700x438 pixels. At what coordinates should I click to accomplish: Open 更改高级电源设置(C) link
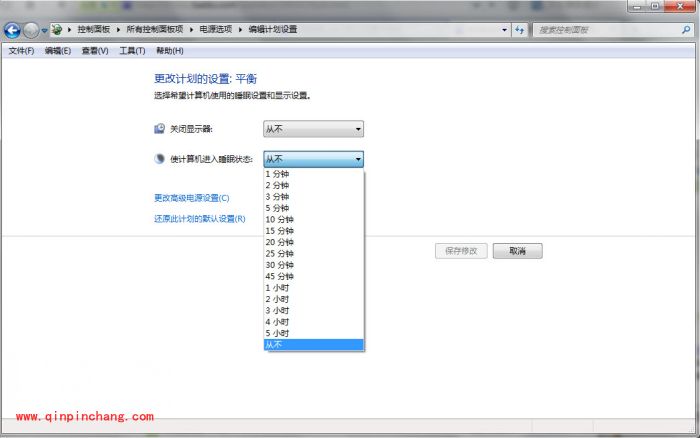click(x=192, y=198)
